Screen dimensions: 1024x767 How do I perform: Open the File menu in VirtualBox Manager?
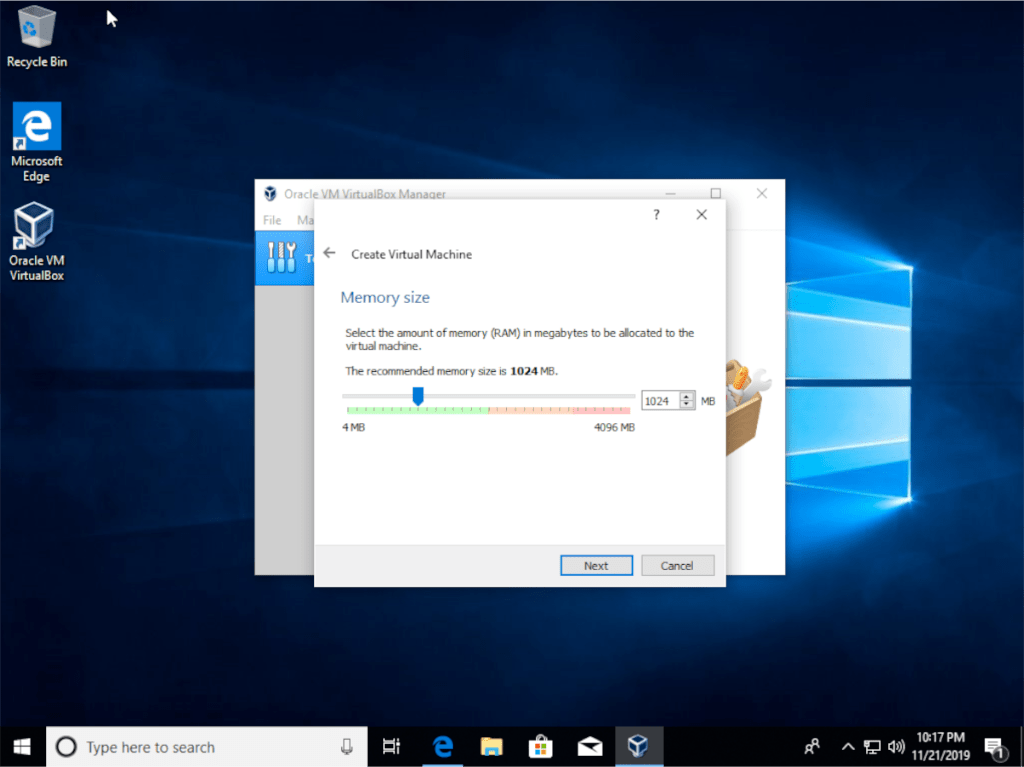pos(271,219)
